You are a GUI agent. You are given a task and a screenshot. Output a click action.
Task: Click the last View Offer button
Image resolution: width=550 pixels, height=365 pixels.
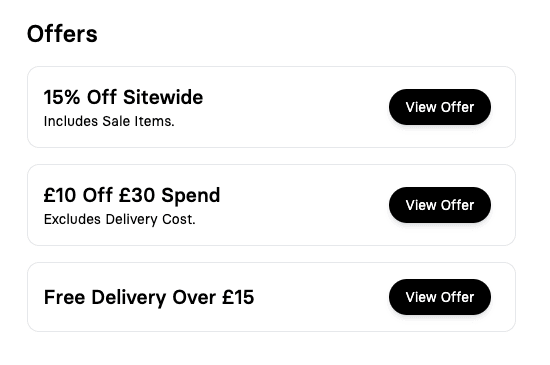tap(440, 297)
